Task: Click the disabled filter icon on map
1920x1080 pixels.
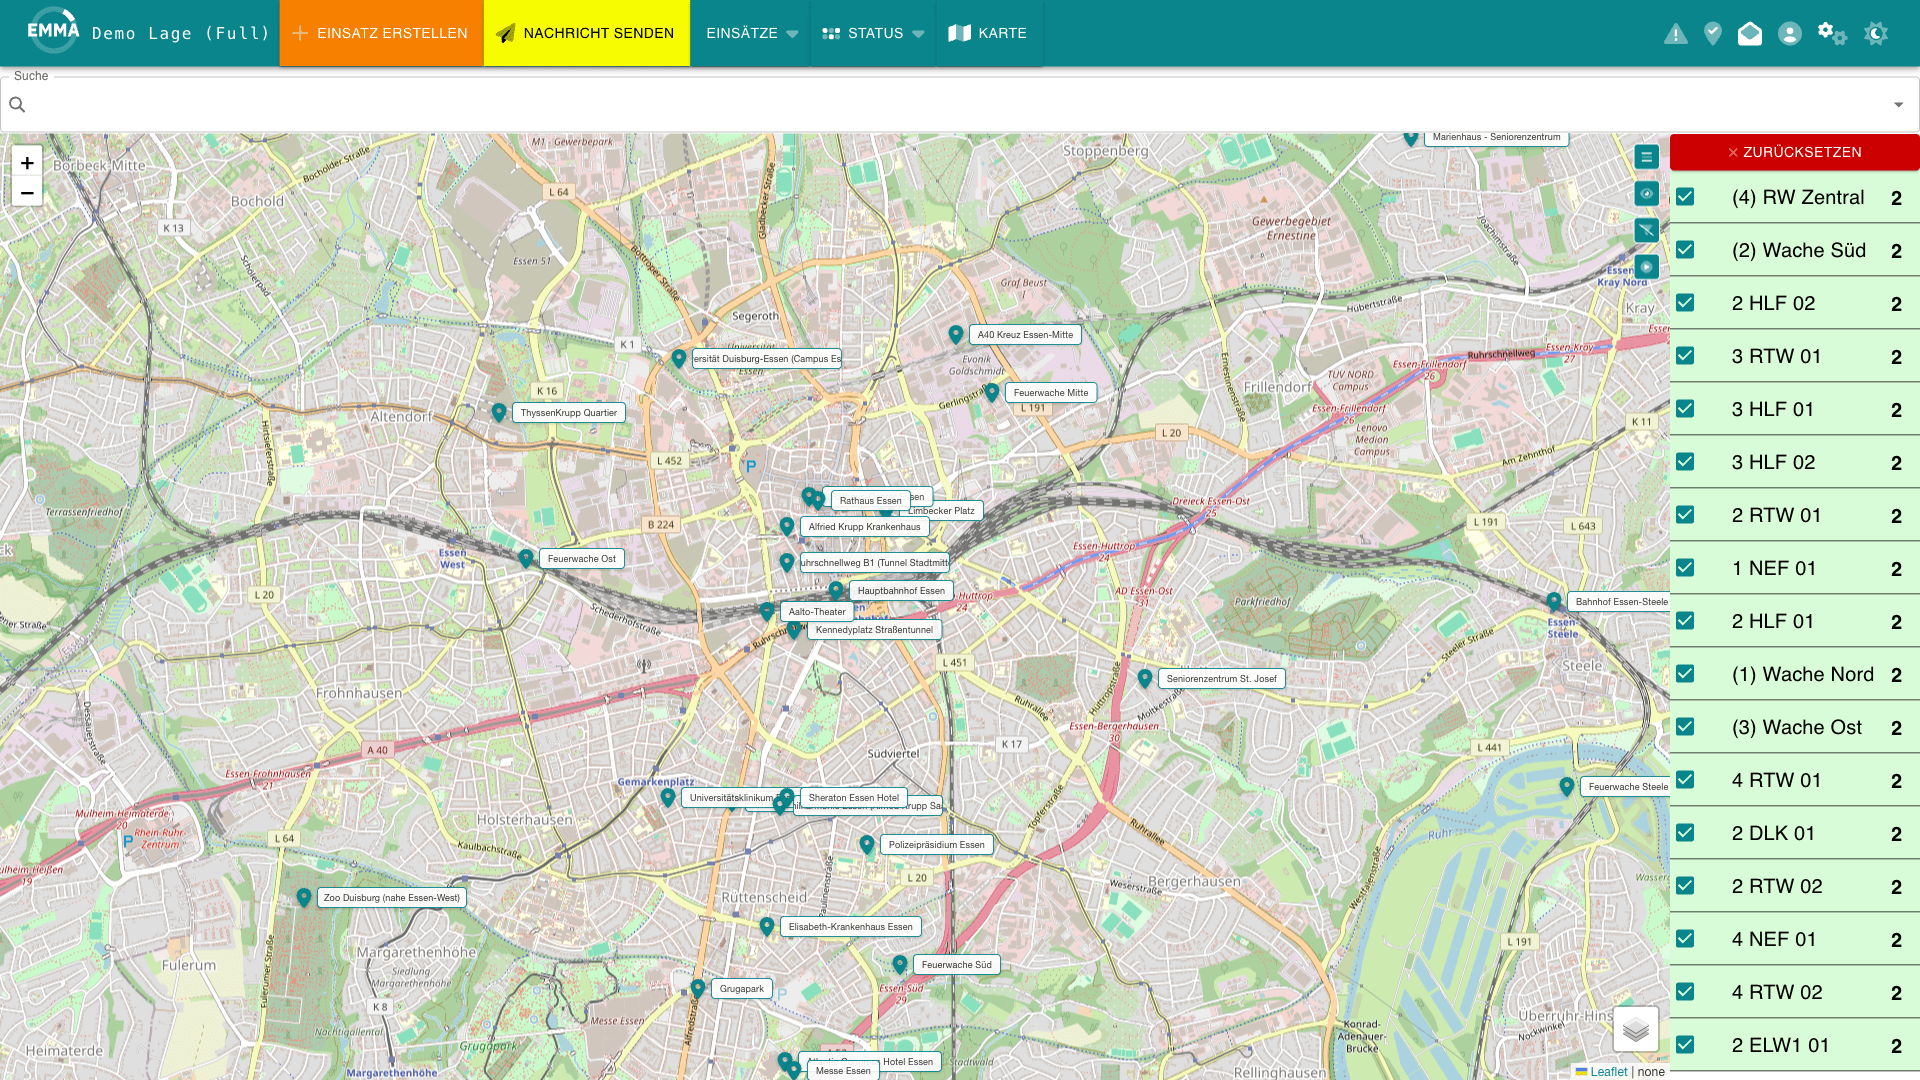Action: coord(1646,230)
